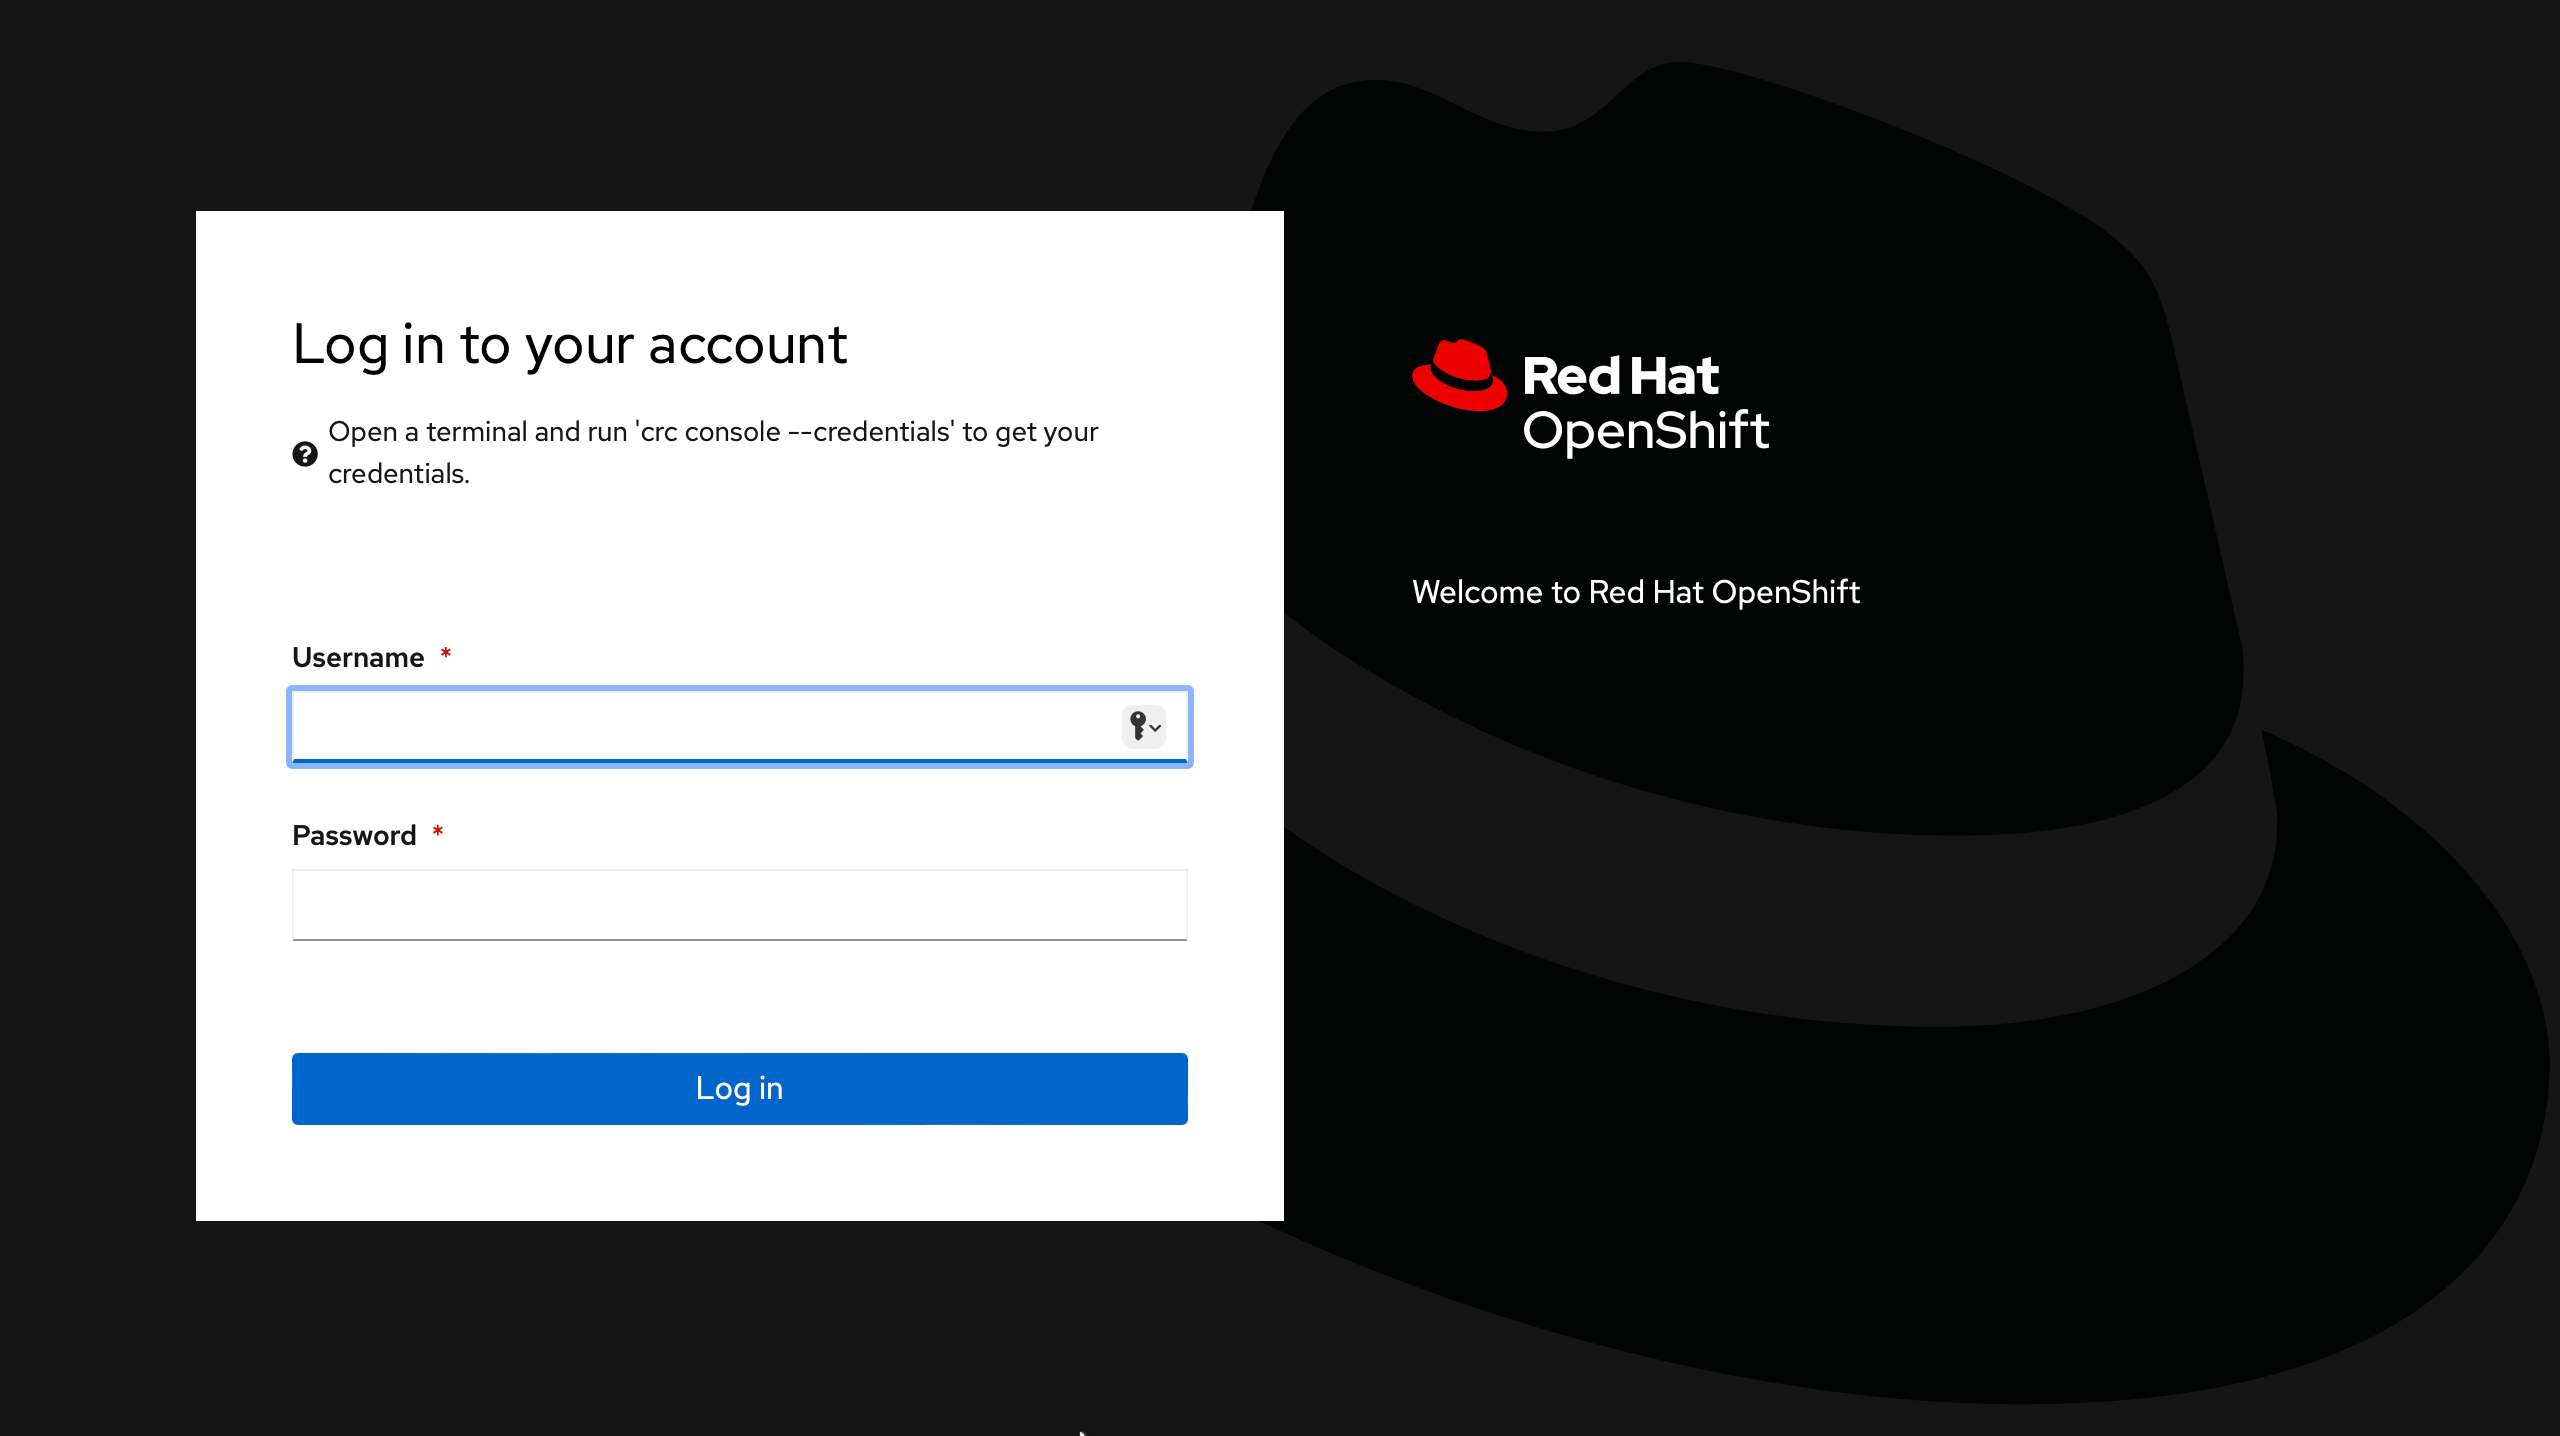
Task: Click the 'crc console --credentials' command text
Action: (794, 432)
